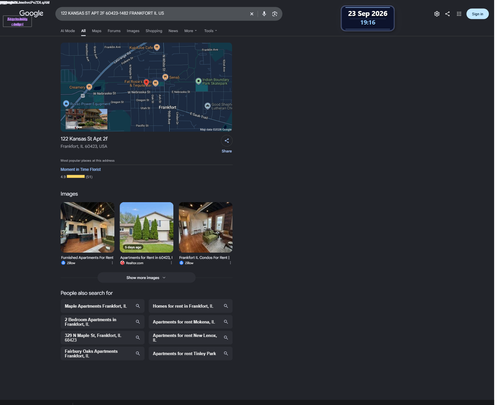Screen dimensions: 500x405
Task: Start voice search with the microphone icon
Action: click(264, 14)
